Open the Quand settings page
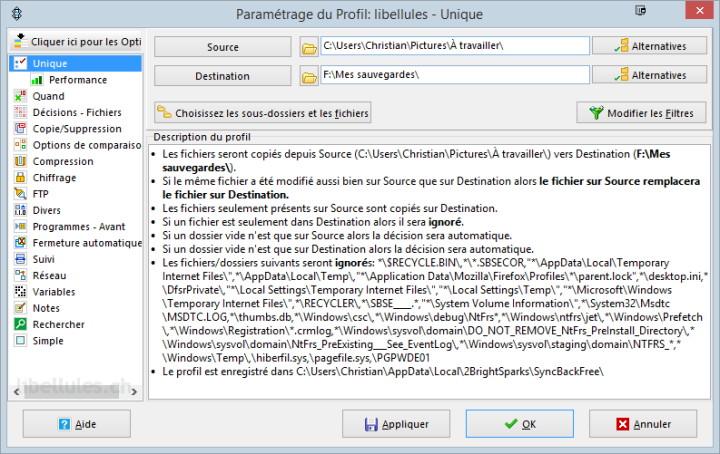720x454 pixels. click(x=48, y=96)
